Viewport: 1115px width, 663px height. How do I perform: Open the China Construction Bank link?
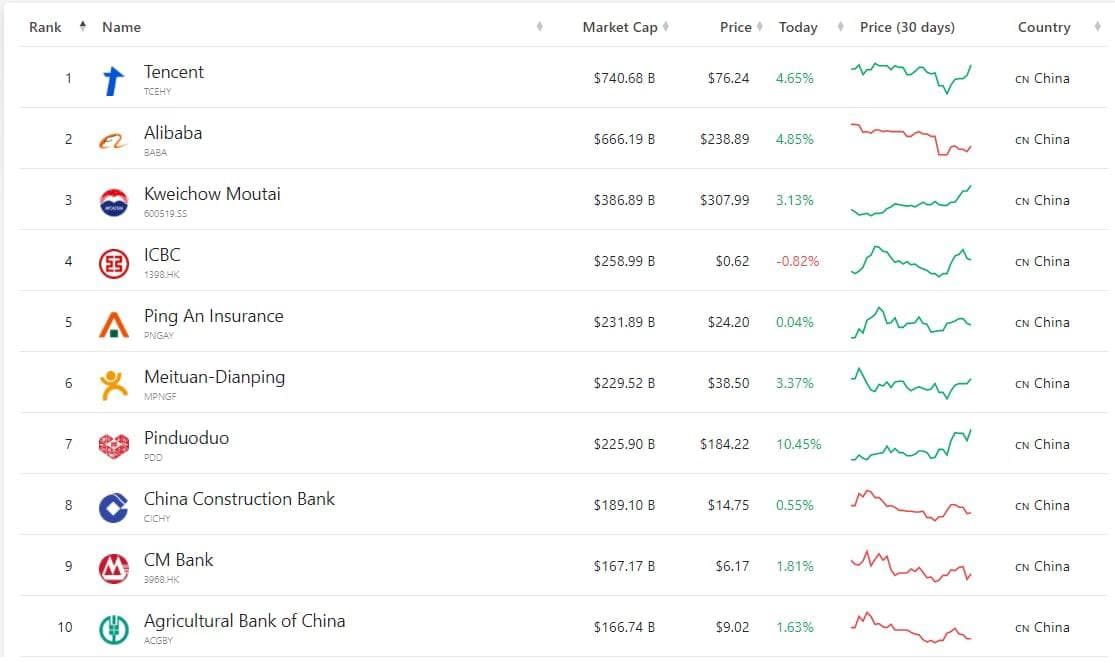(x=239, y=499)
